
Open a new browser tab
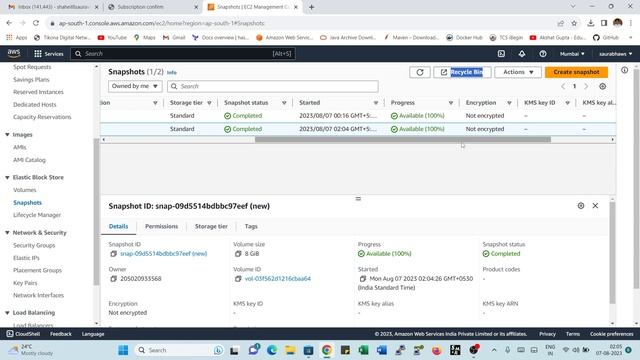pos(311,7)
